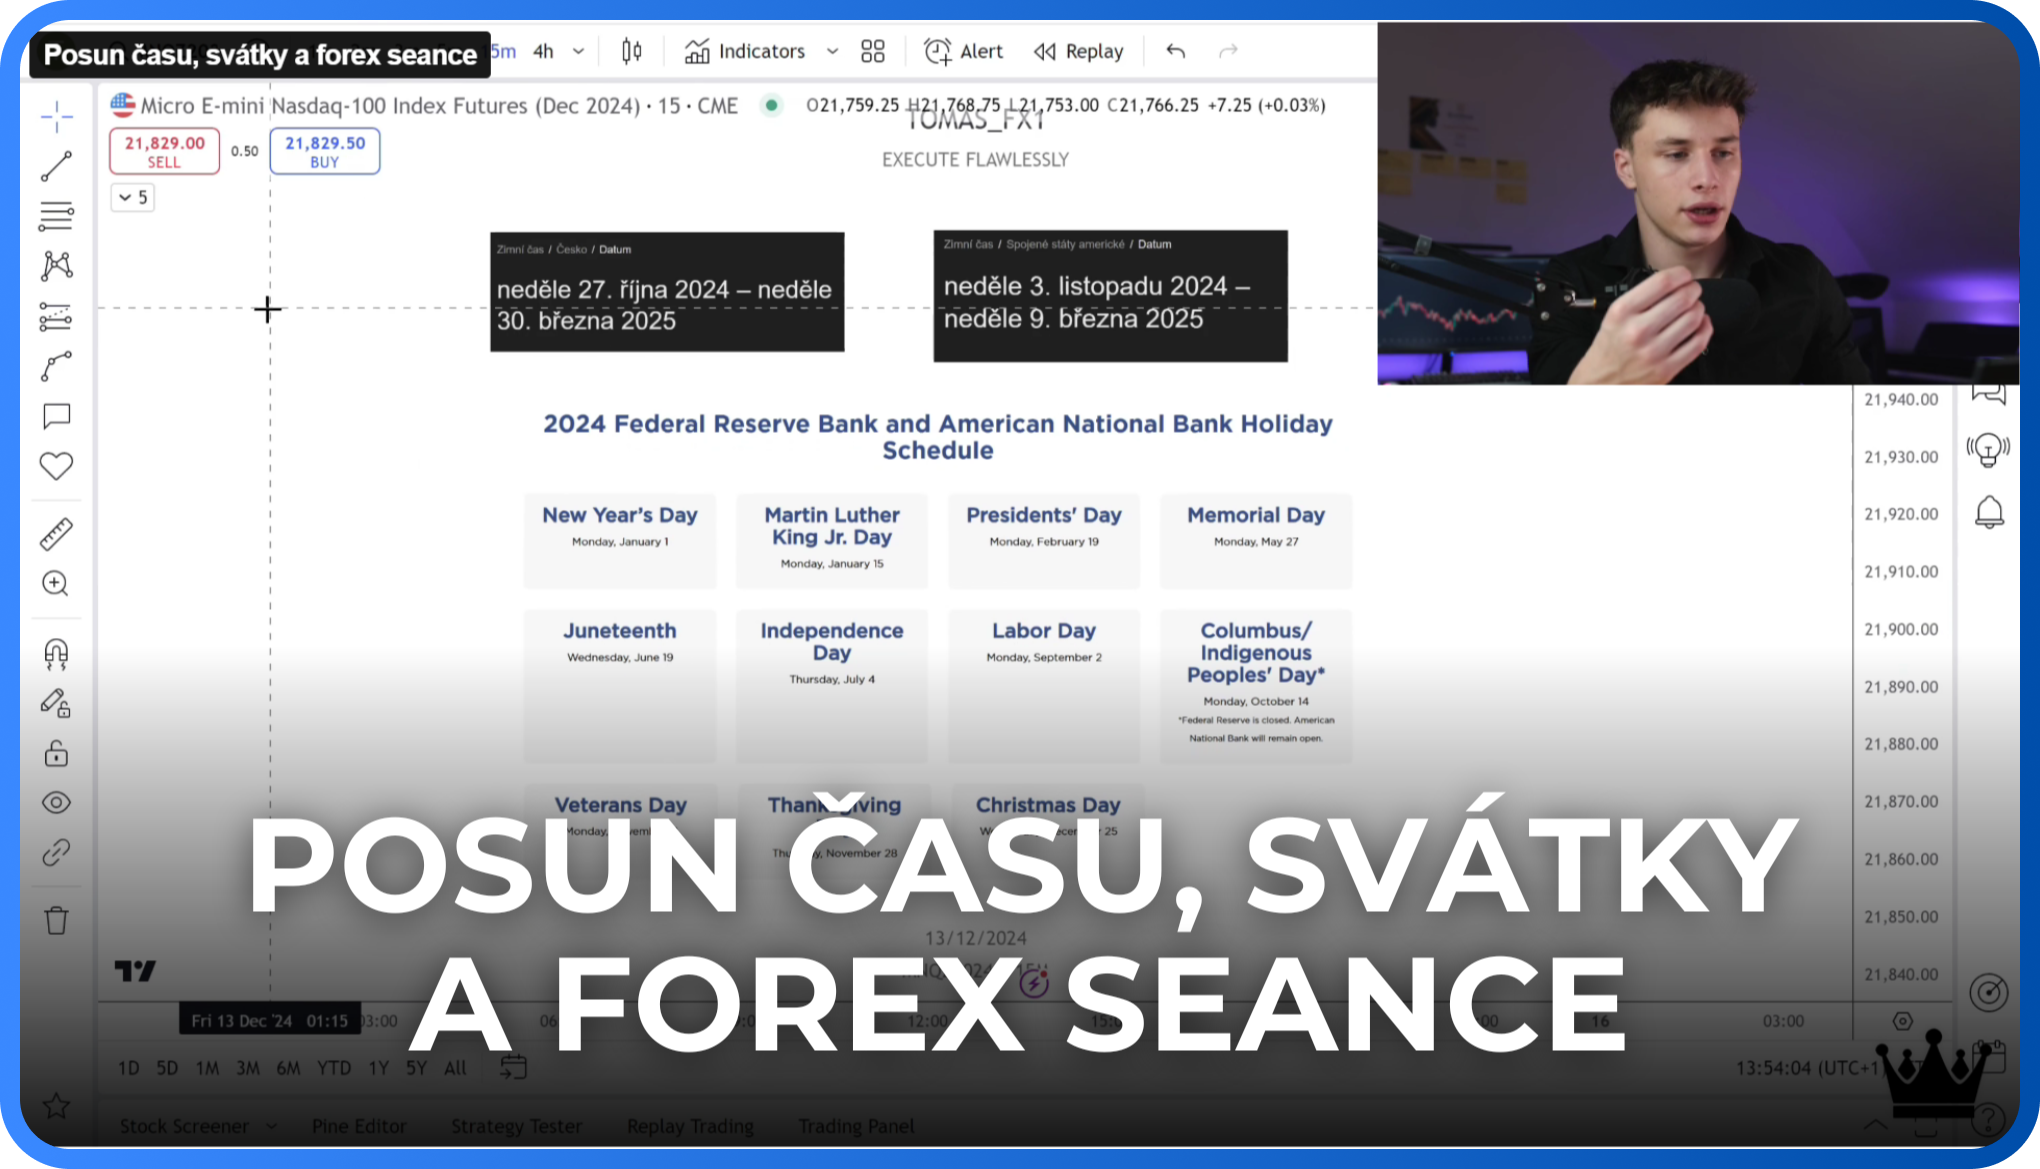Open chart settings gear on the time axis

pyautogui.click(x=1903, y=1021)
